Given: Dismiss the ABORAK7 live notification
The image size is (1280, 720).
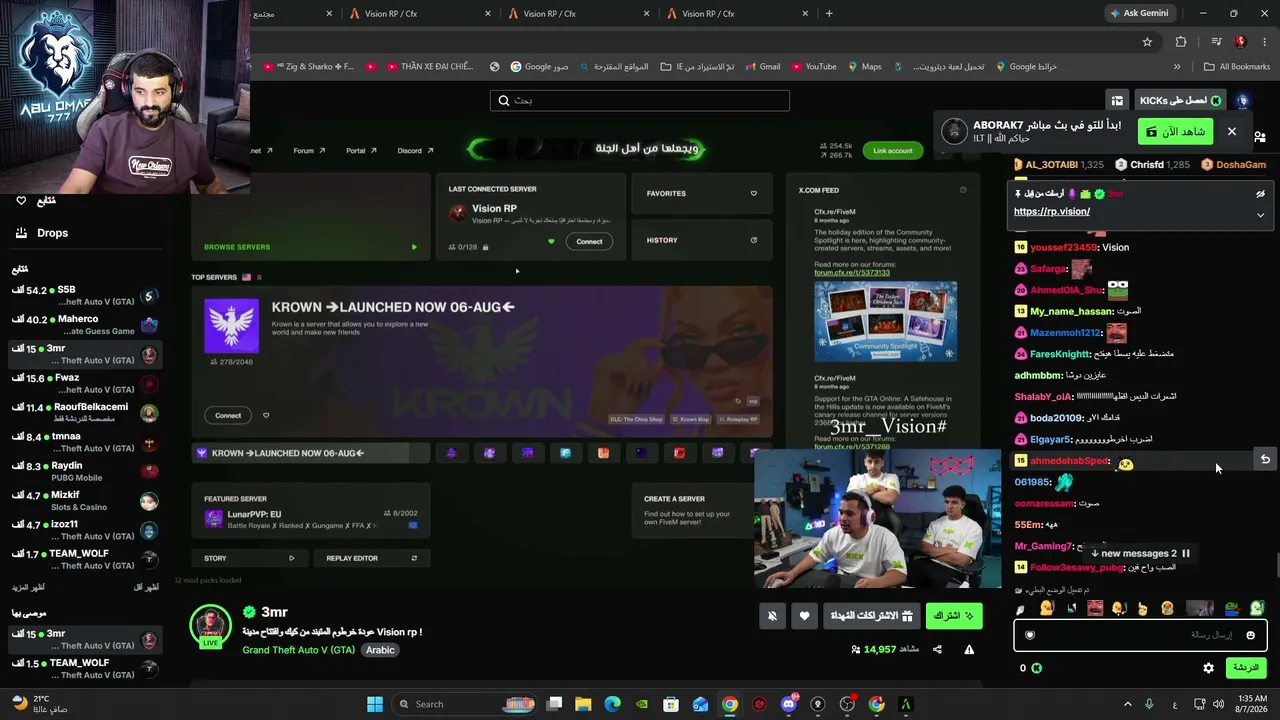Looking at the screenshot, I should point(1232,132).
